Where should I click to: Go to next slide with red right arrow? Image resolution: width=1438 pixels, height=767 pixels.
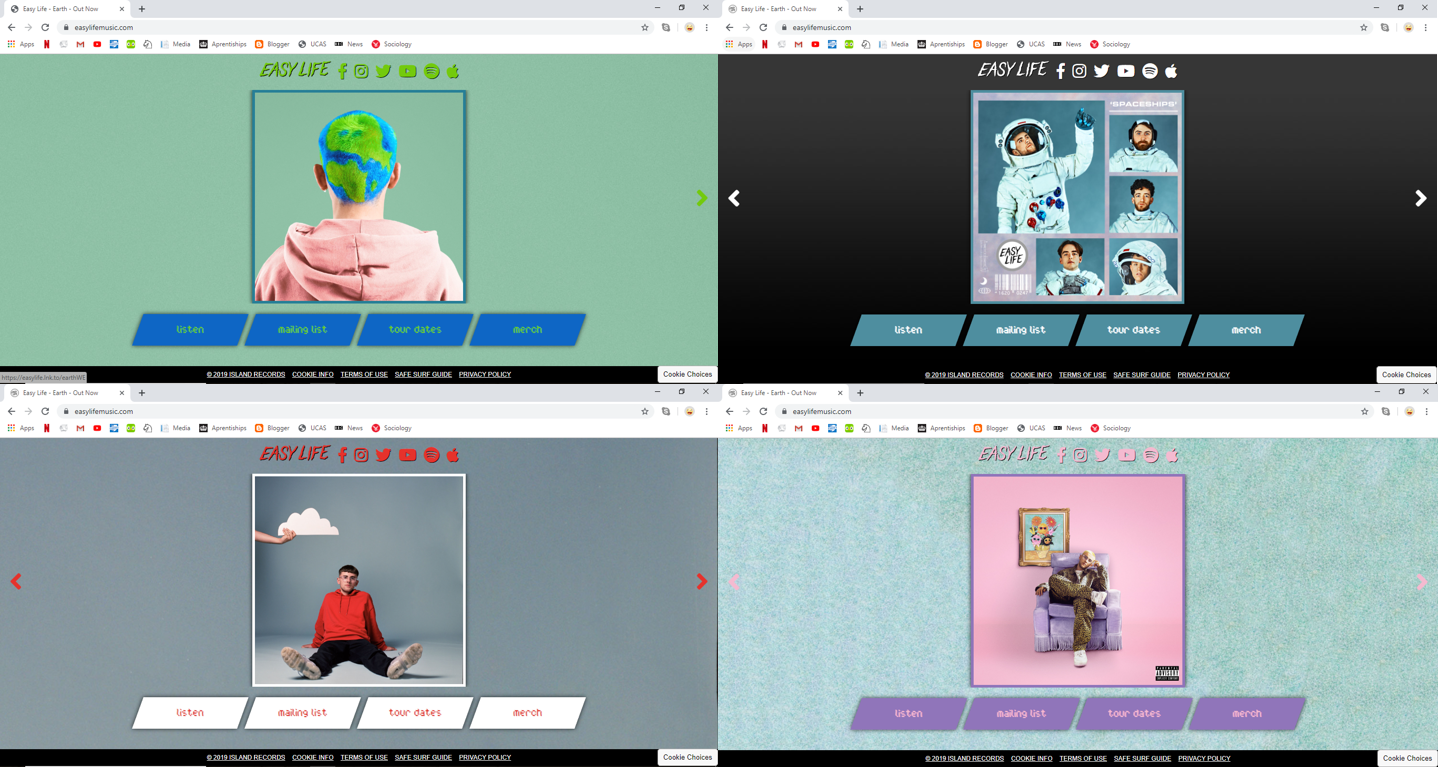(702, 581)
